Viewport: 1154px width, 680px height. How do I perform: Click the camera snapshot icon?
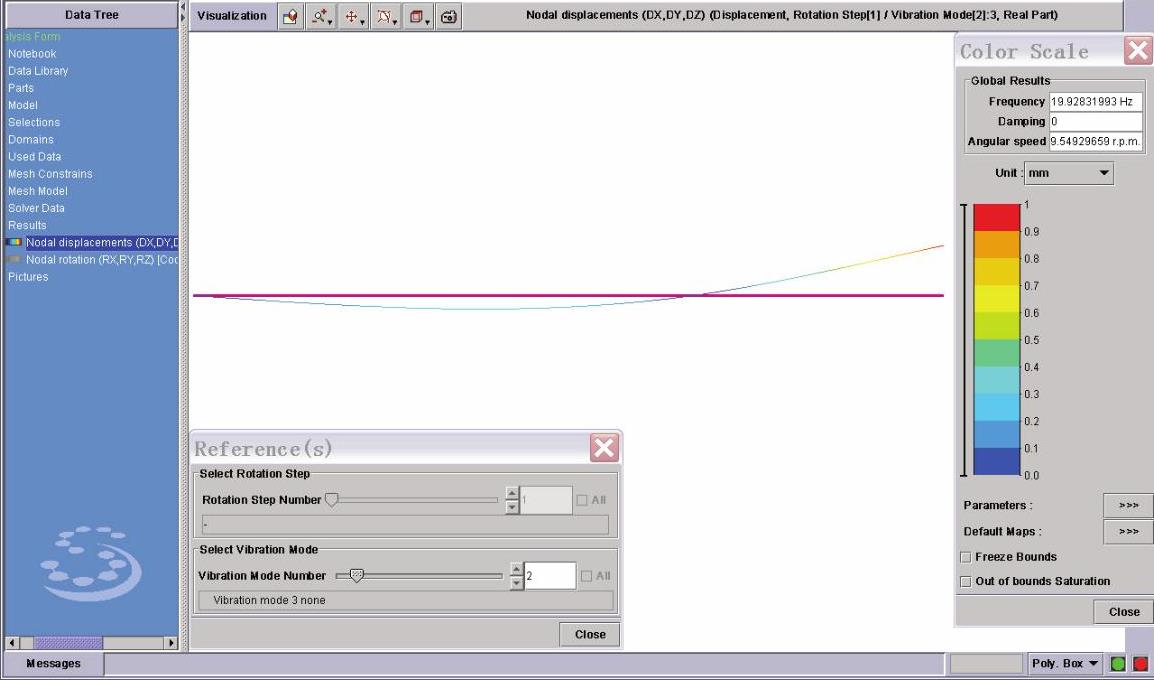pyautogui.click(x=449, y=16)
